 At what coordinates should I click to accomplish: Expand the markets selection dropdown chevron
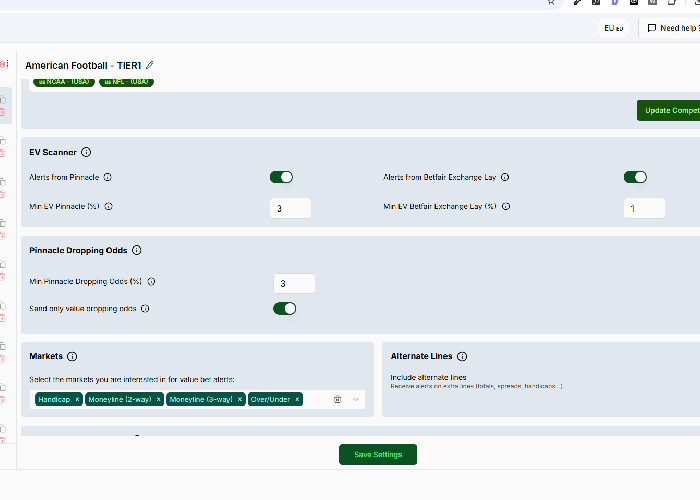pyautogui.click(x=356, y=399)
